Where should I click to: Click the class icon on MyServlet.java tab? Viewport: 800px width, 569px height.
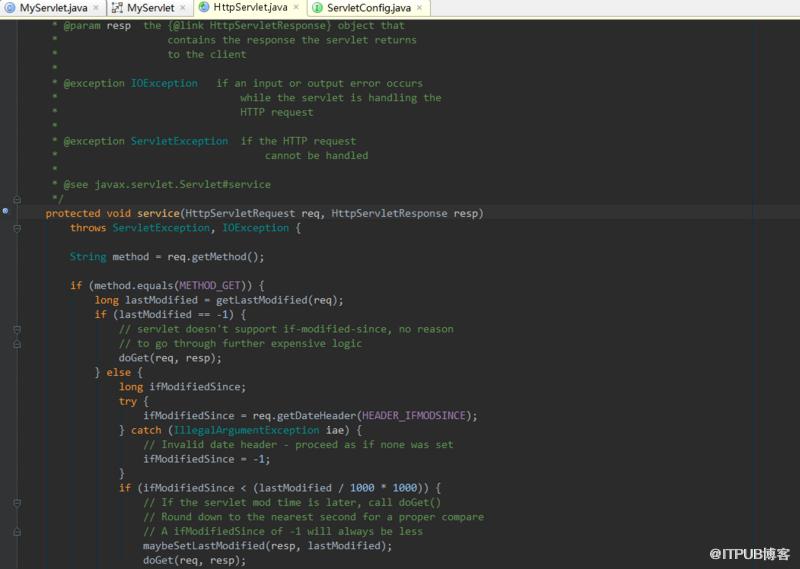pyautogui.click(x=10, y=8)
